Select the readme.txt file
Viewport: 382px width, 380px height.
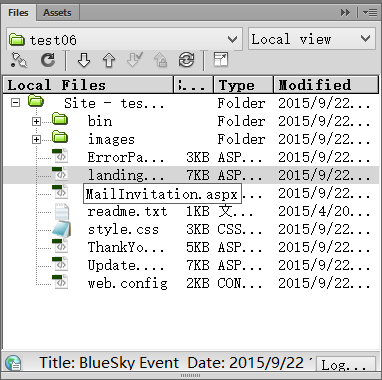[x=127, y=211]
